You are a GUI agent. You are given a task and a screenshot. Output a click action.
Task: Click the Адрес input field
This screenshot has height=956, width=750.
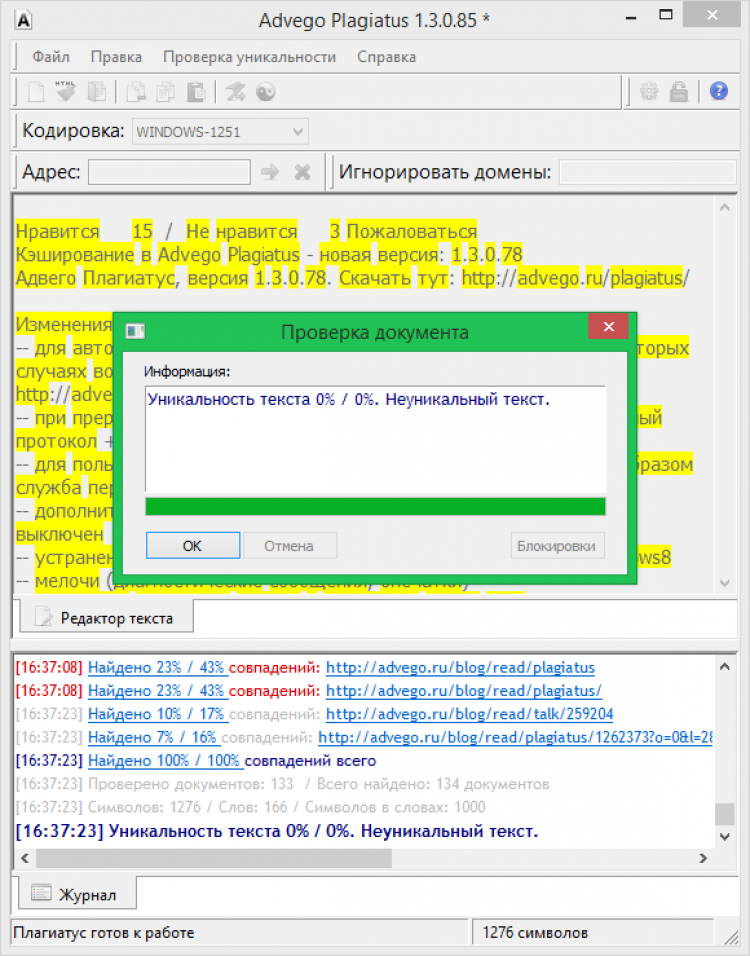click(170, 172)
